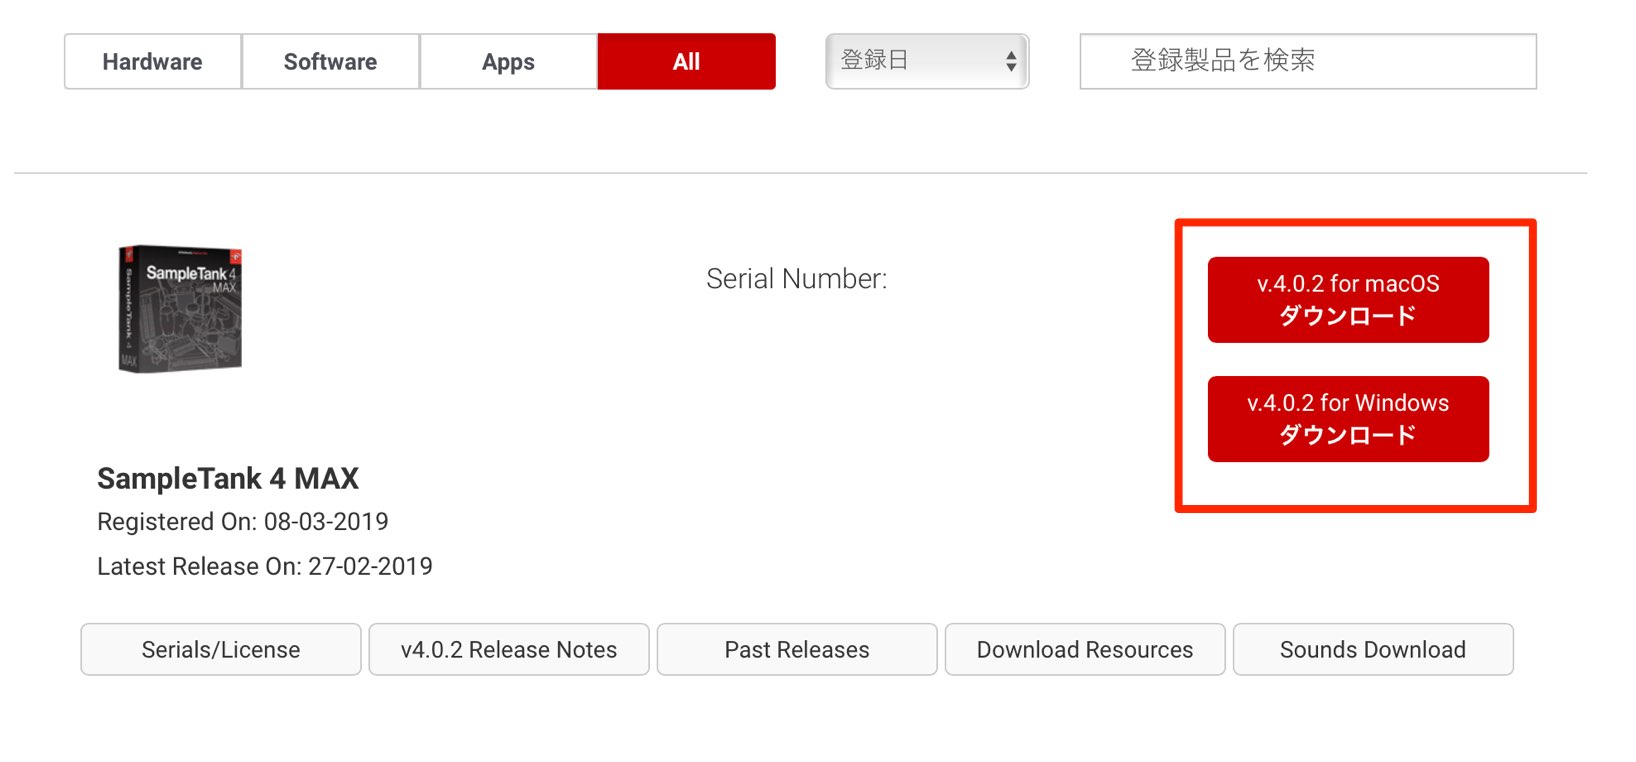Download v.4.0.2 for macOS
The width and height of the screenshot is (1636, 762).
(x=1348, y=300)
